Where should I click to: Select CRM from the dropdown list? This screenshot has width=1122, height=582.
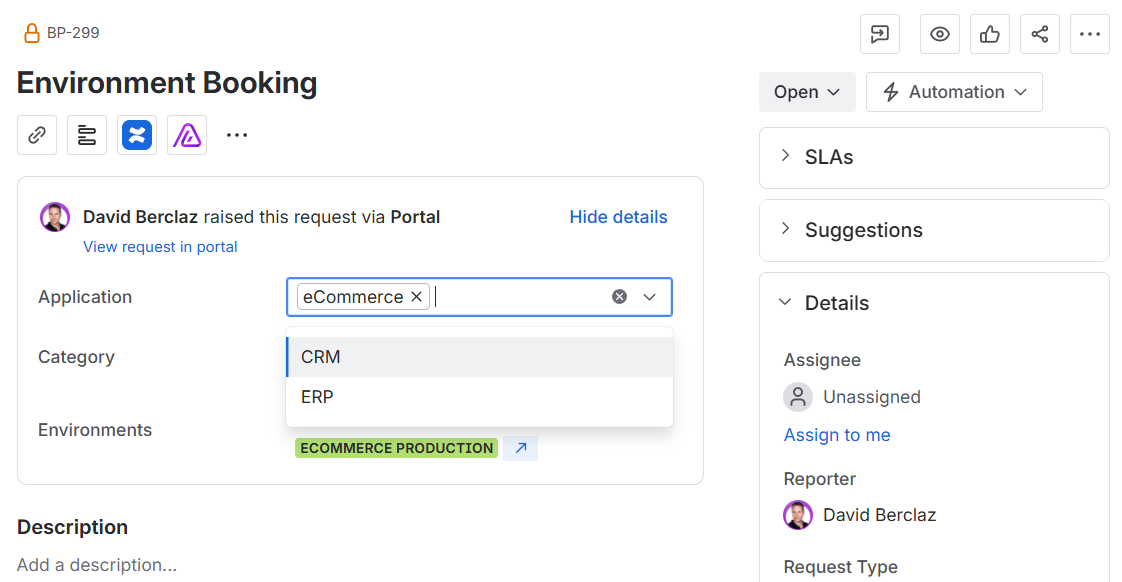coord(479,357)
